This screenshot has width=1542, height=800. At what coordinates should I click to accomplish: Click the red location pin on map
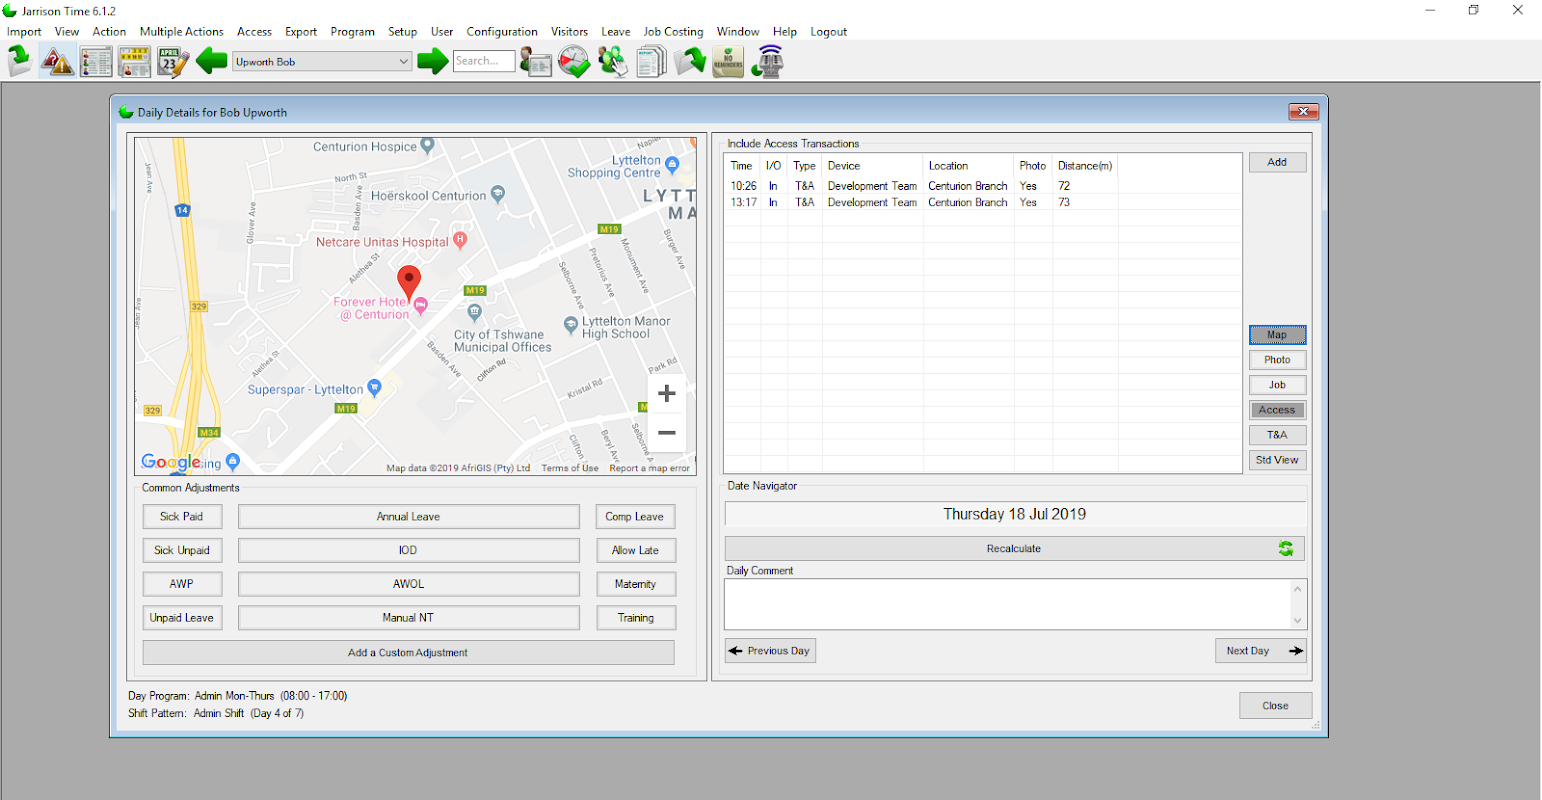(408, 281)
